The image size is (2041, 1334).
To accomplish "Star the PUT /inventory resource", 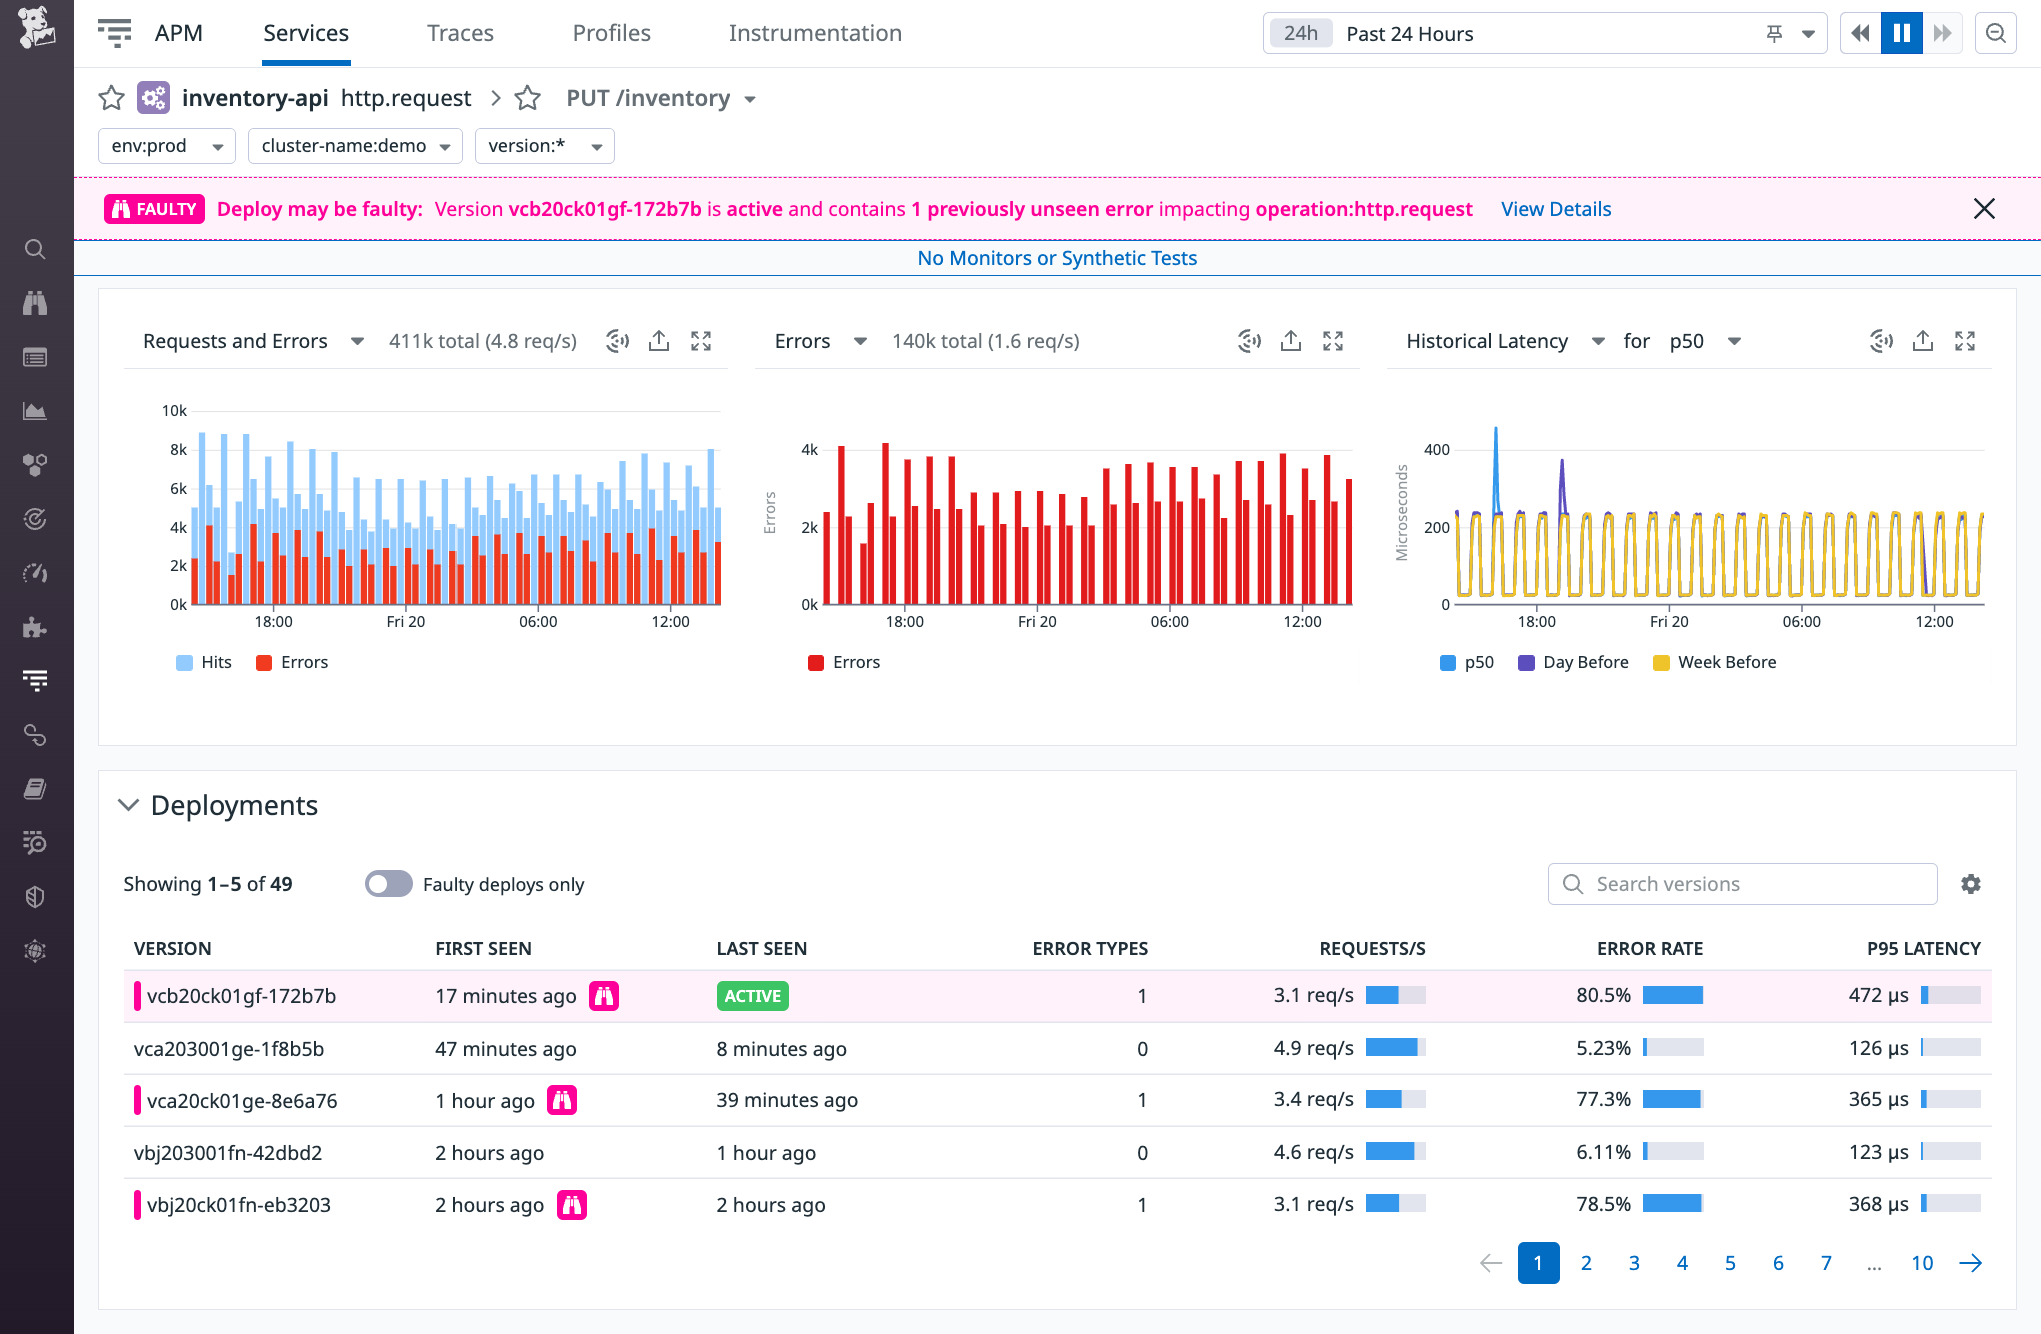I will click(x=527, y=97).
